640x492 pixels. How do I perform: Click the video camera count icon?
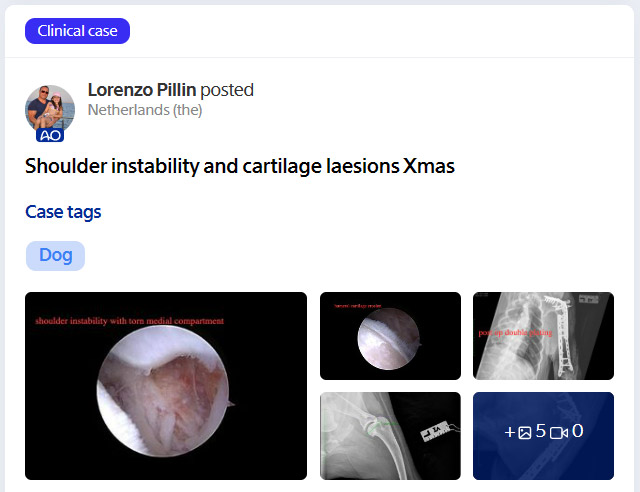(x=559, y=432)
